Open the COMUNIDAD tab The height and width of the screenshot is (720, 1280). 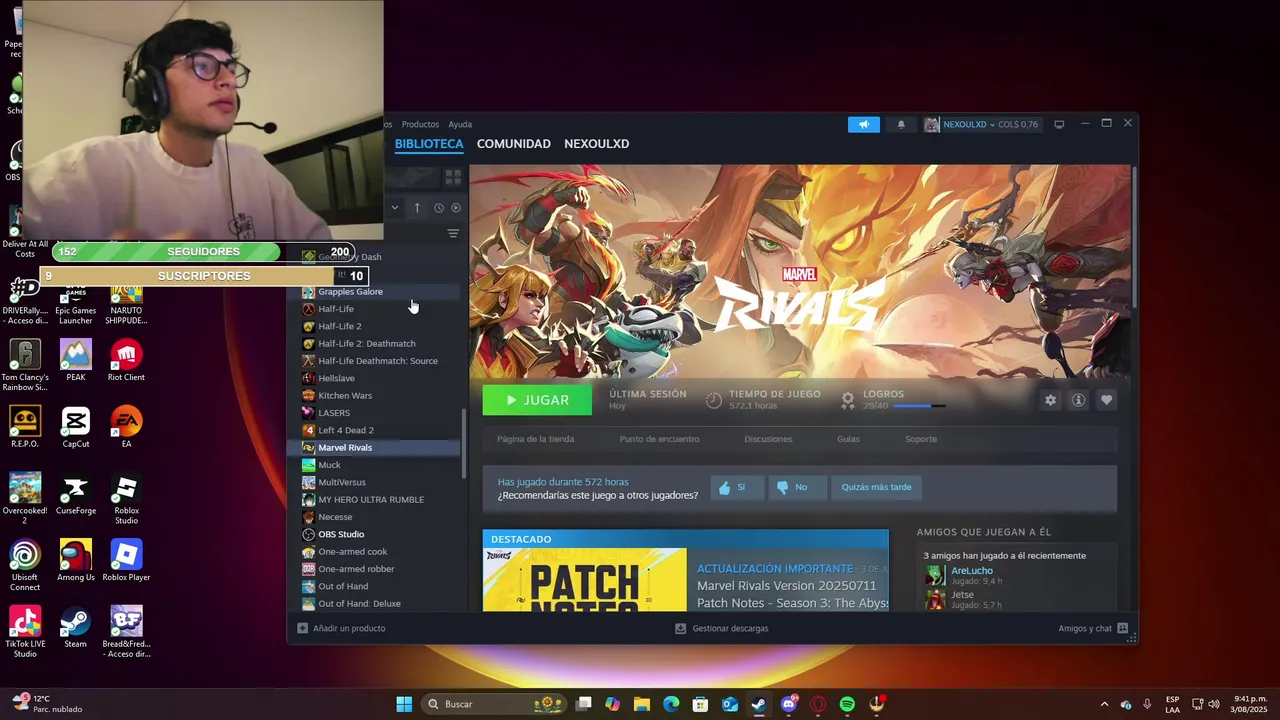[x=514, y=144]
